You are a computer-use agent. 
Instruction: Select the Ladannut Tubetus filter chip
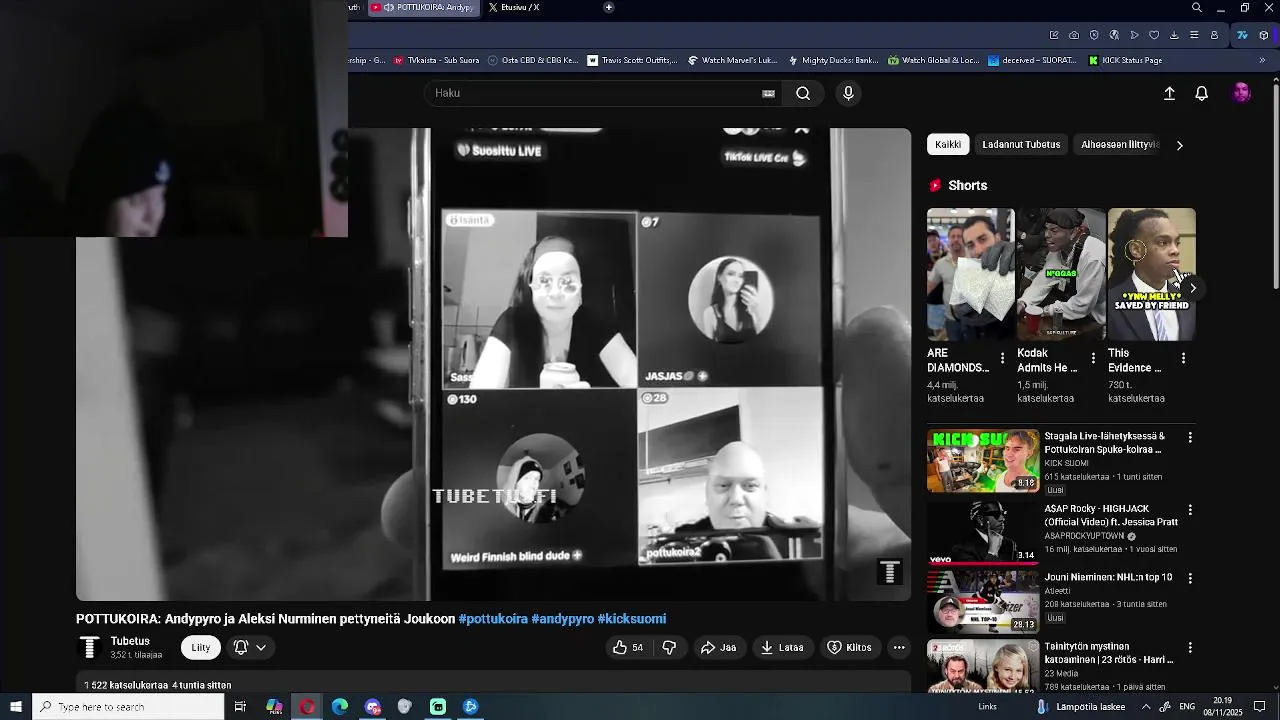[x=1021, y=145]
